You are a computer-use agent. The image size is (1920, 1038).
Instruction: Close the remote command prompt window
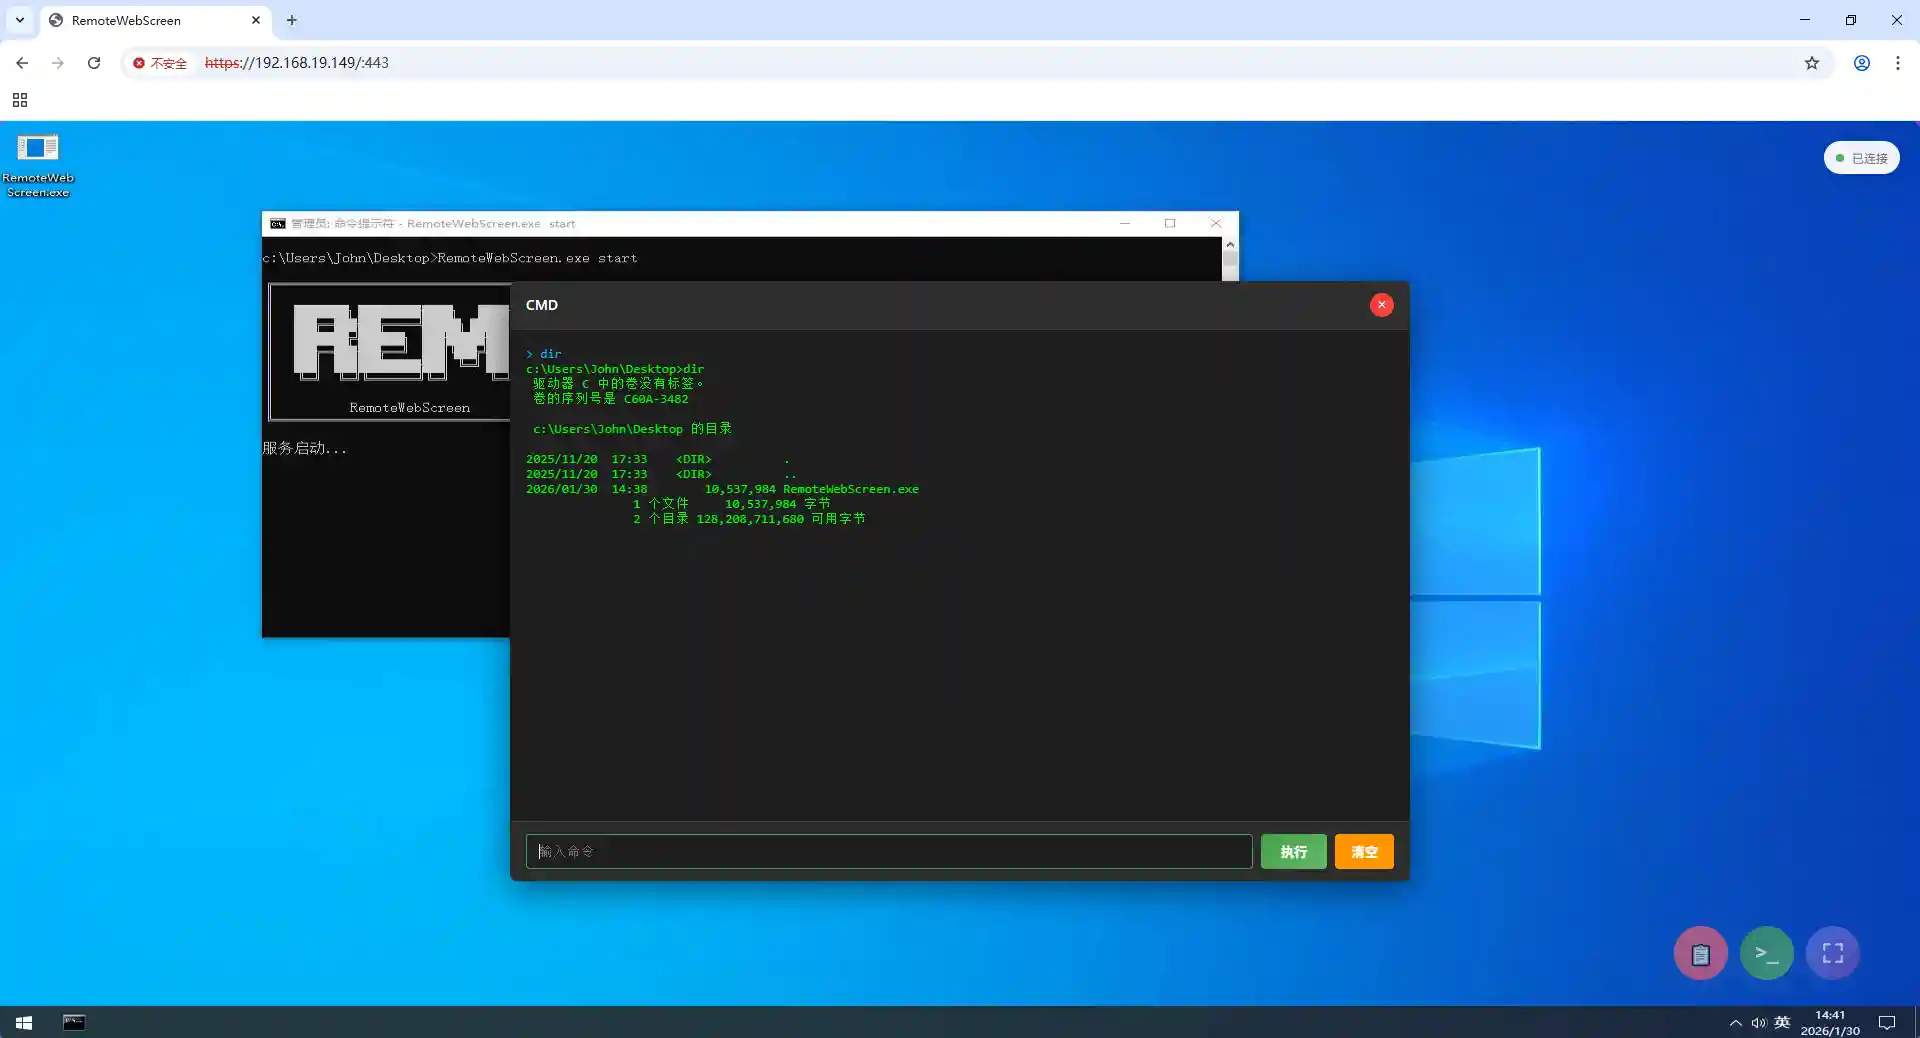point(1216,224)
